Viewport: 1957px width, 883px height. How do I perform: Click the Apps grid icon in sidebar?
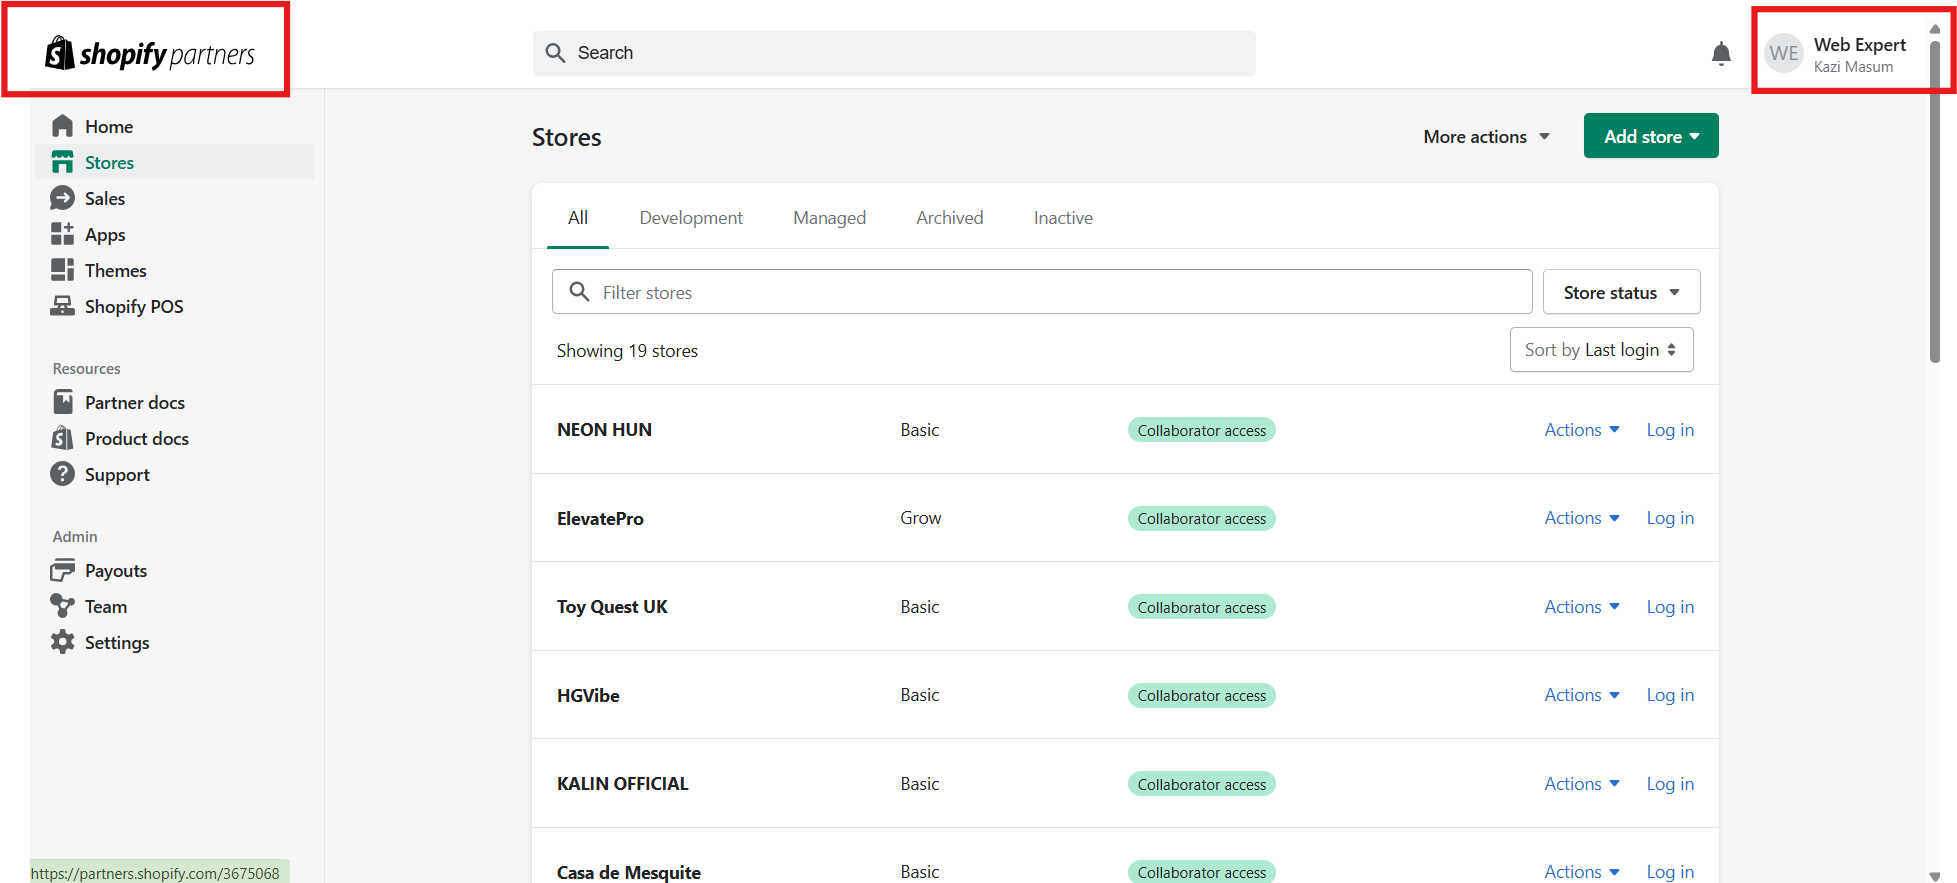(62, 234)
